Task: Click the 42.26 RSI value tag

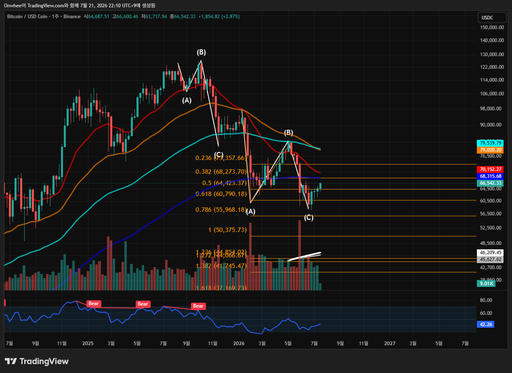Action: (x=485, y=324)
